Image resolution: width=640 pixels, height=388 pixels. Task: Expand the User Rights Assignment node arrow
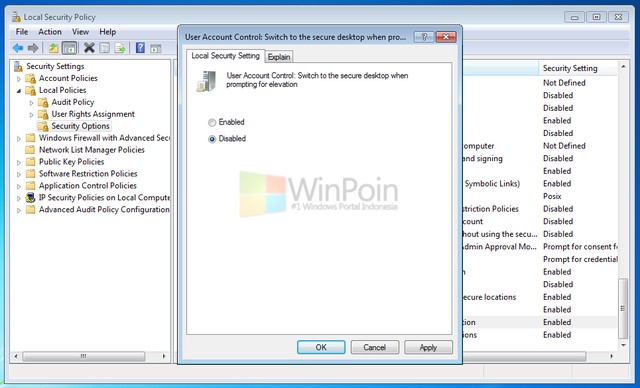click(x=31, y=115)
